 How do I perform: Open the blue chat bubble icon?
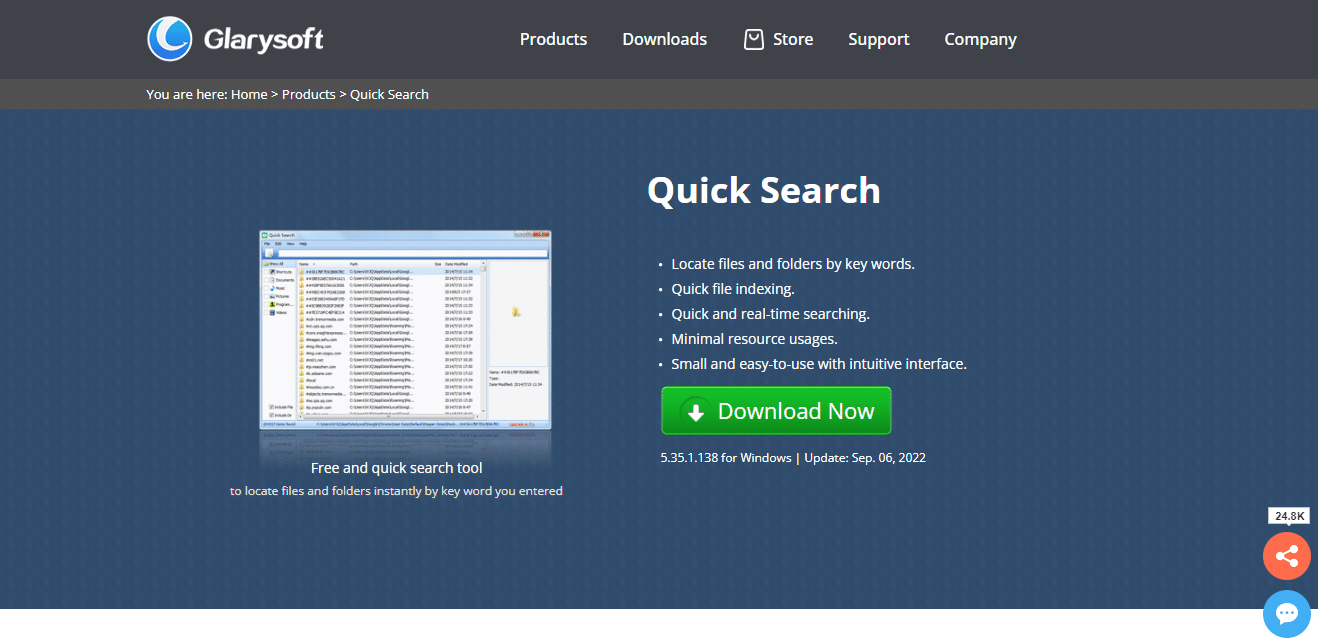pos(1287,613)
